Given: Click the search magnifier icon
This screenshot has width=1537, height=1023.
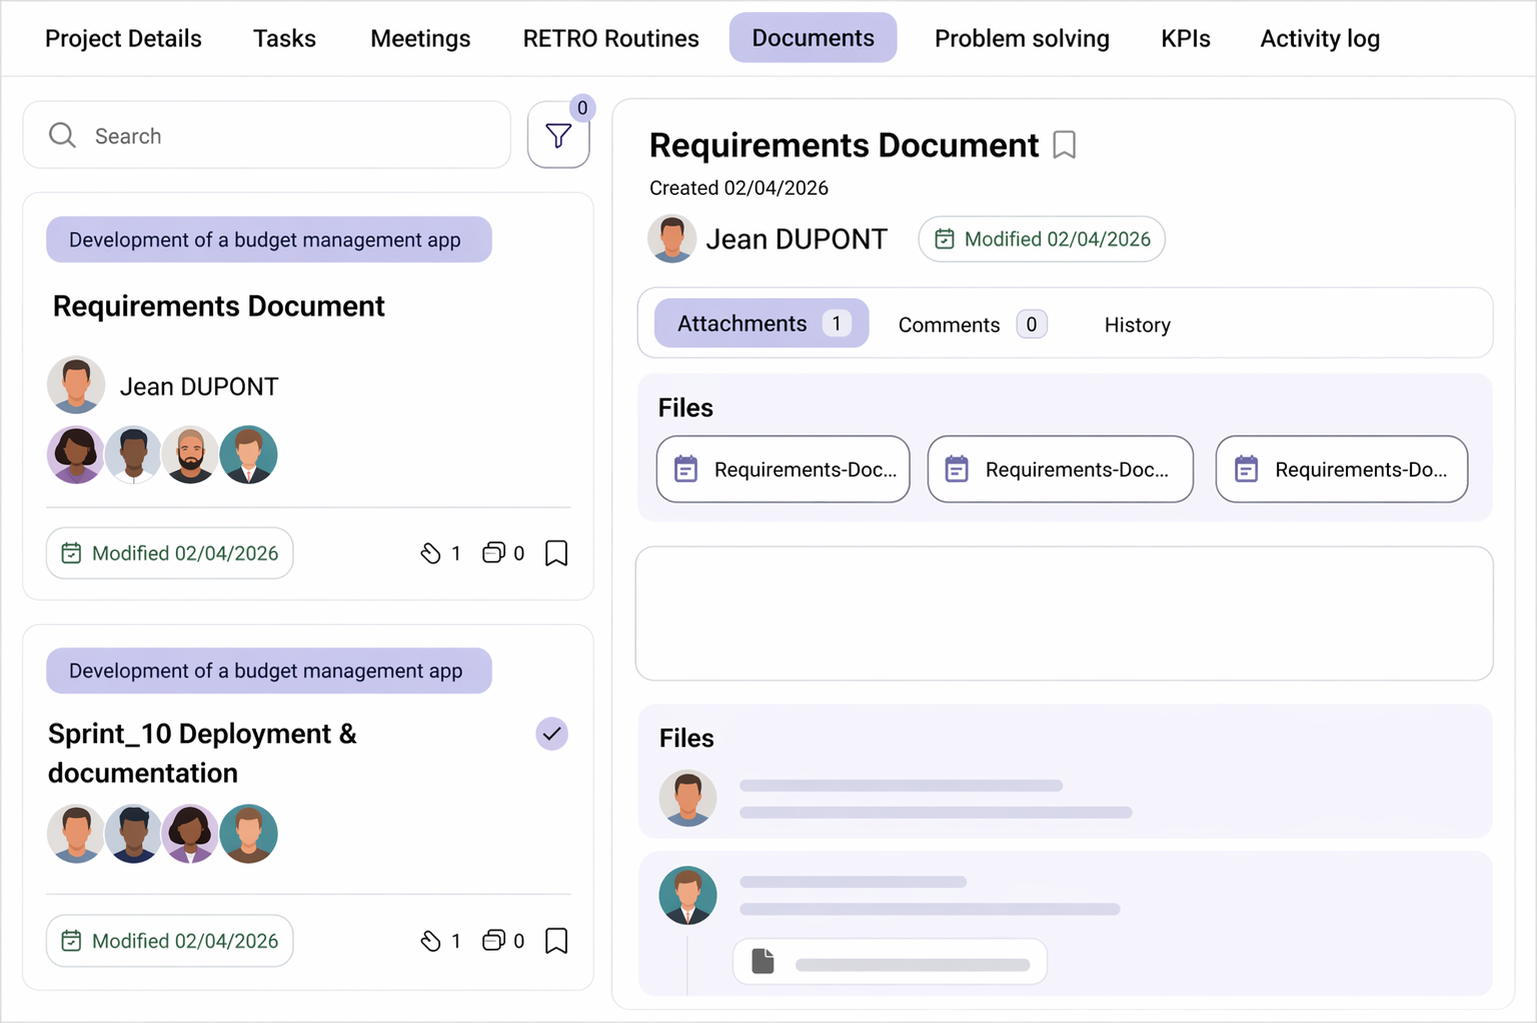Looking at the screenshot, I should pyautogui.click(x=62, y=136).
